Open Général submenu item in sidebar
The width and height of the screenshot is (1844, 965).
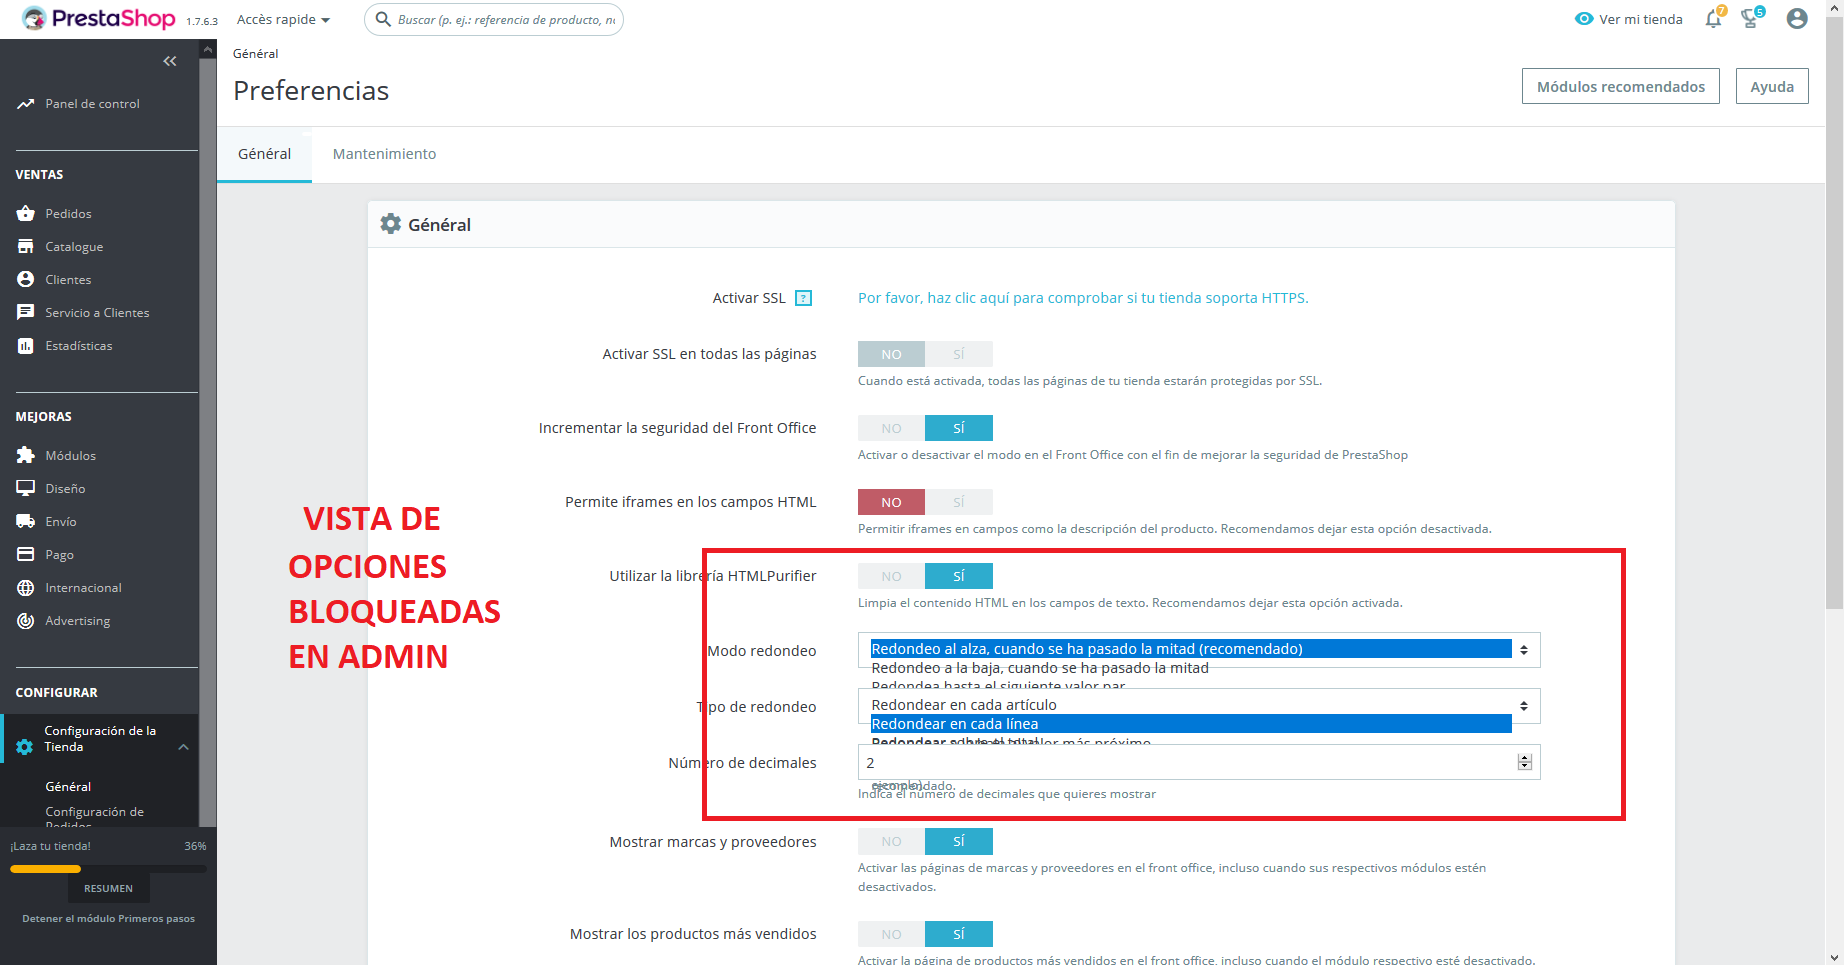click(68, 787)
